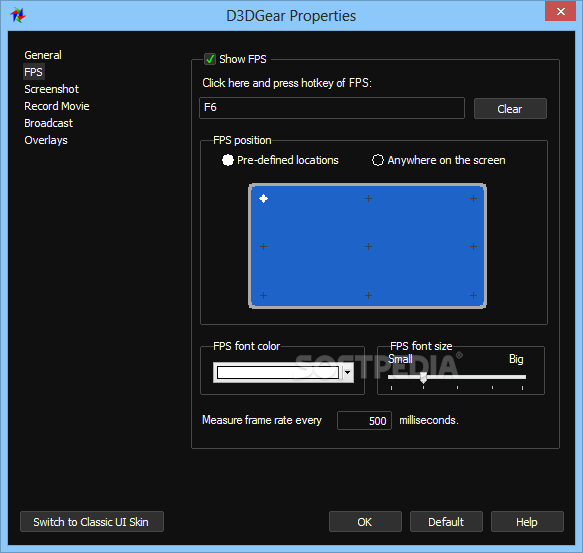Select middle-right FPS position marker
The width and height of the screenshot is (583, 553).
point(473,247)
